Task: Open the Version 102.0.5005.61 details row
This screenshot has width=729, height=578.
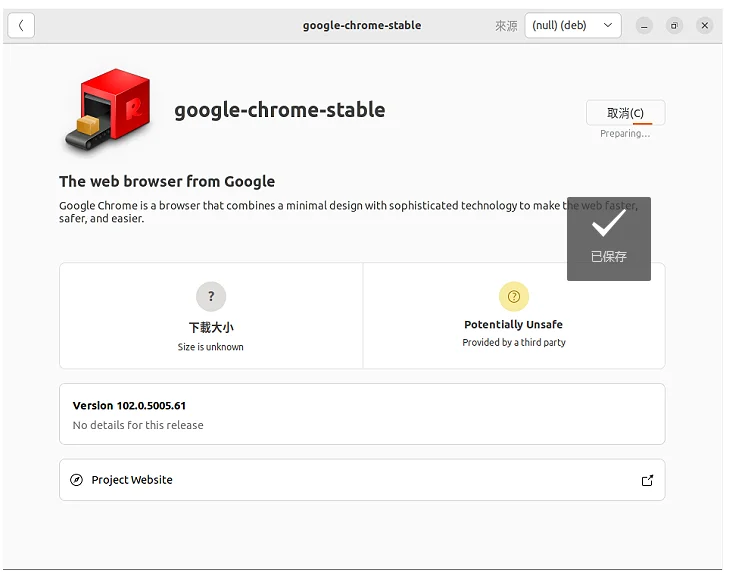Action: tap(362, 414)
